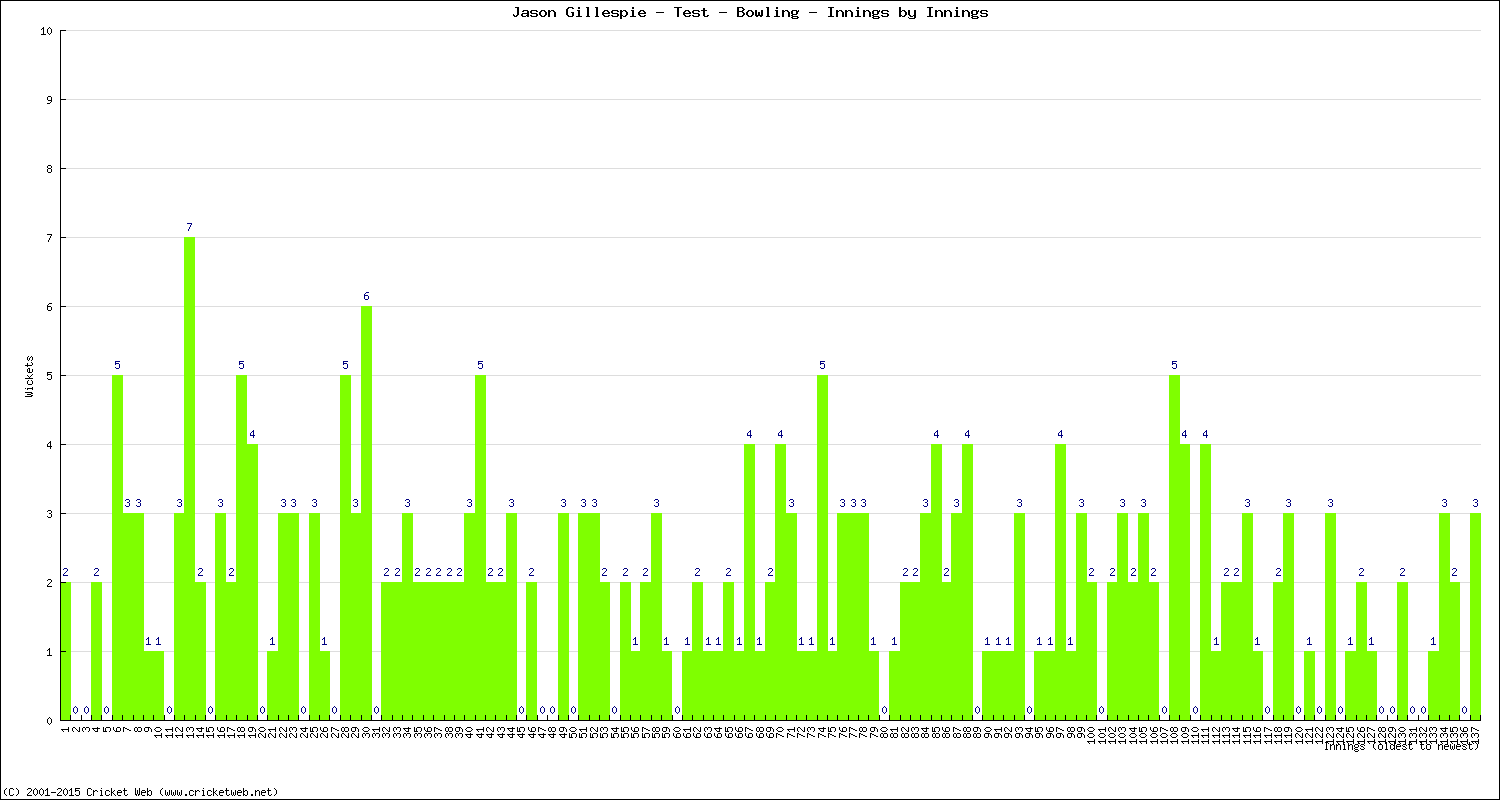Click the 2-wicket bar at innings 4
Viewport: 1500px width, 800px height.
coord(96,651)
